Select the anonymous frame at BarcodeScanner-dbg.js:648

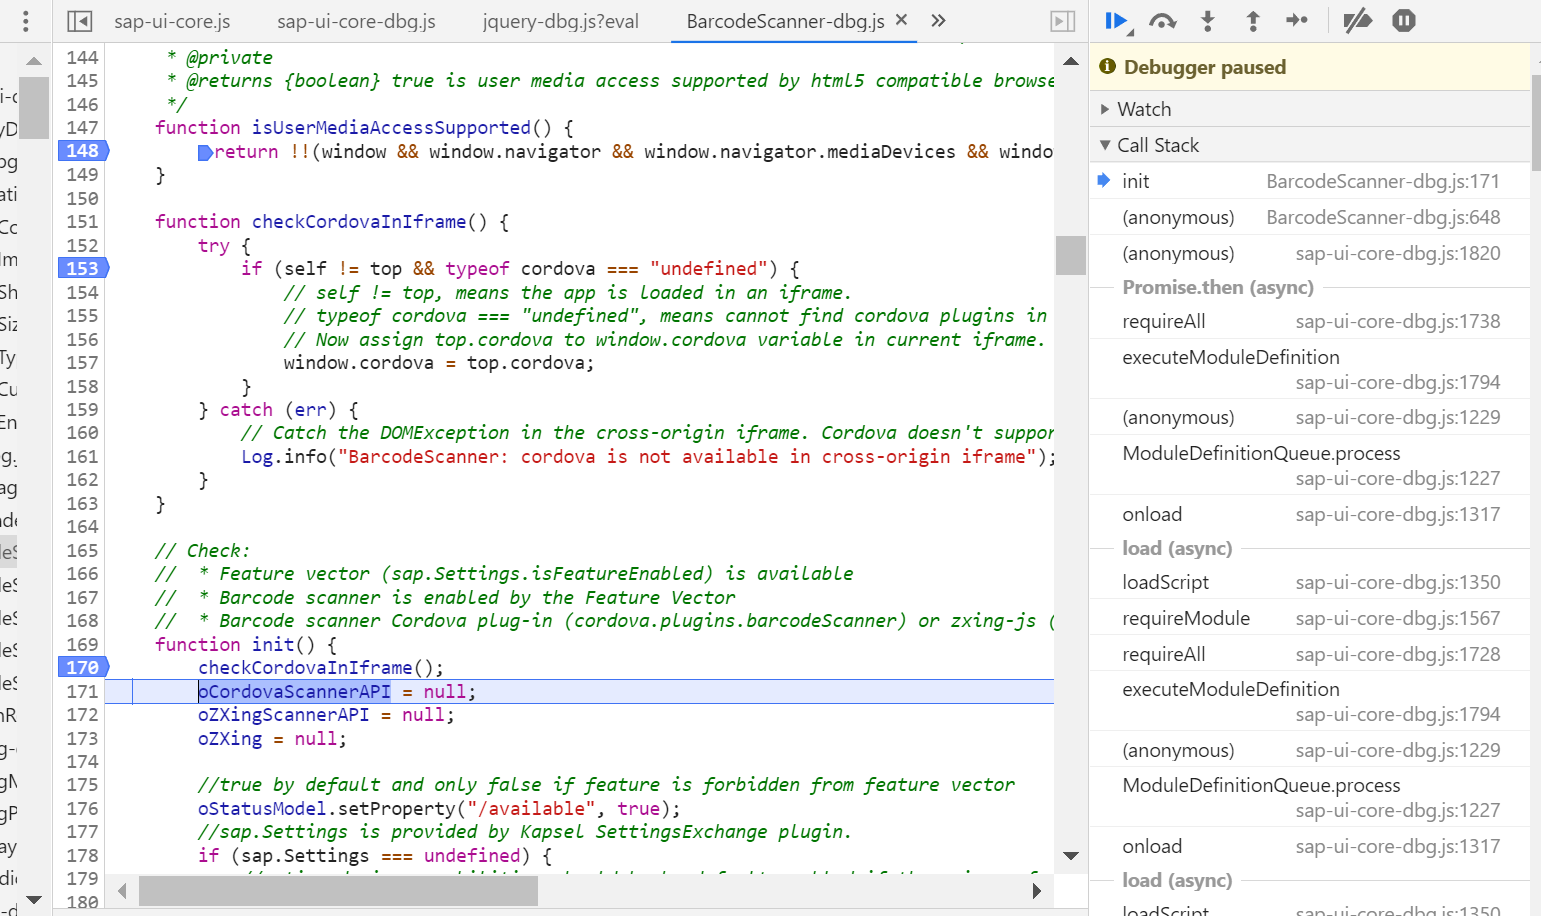click(1310, 217)
